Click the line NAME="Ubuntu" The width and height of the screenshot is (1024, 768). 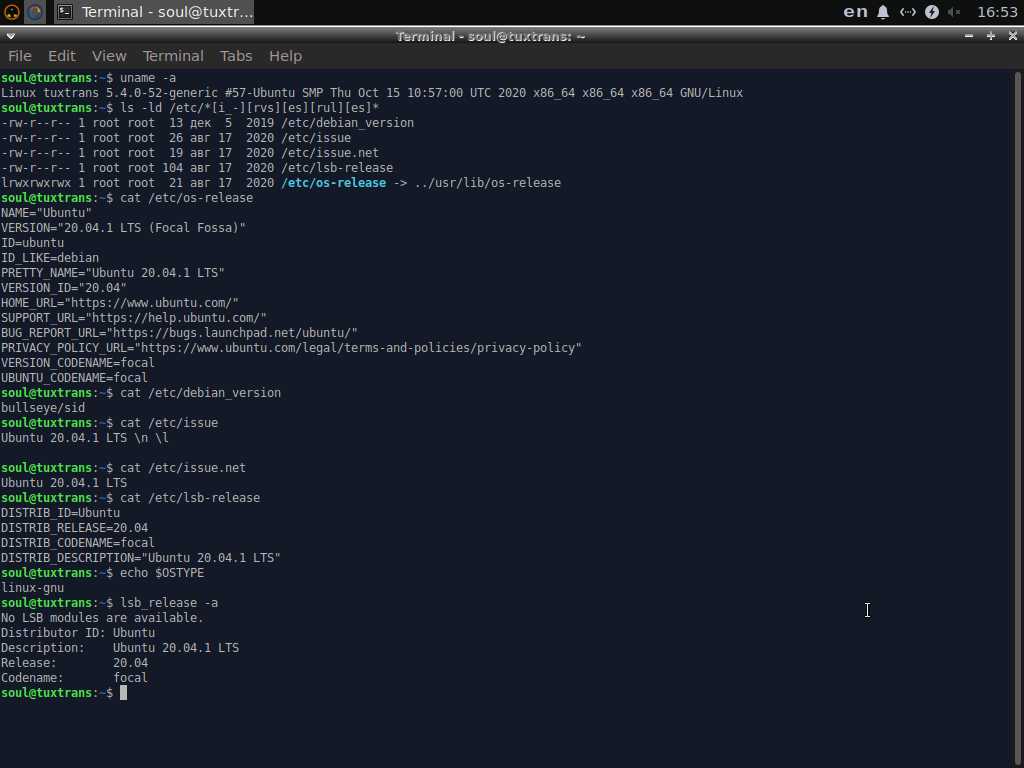click(x=46, y=213)
